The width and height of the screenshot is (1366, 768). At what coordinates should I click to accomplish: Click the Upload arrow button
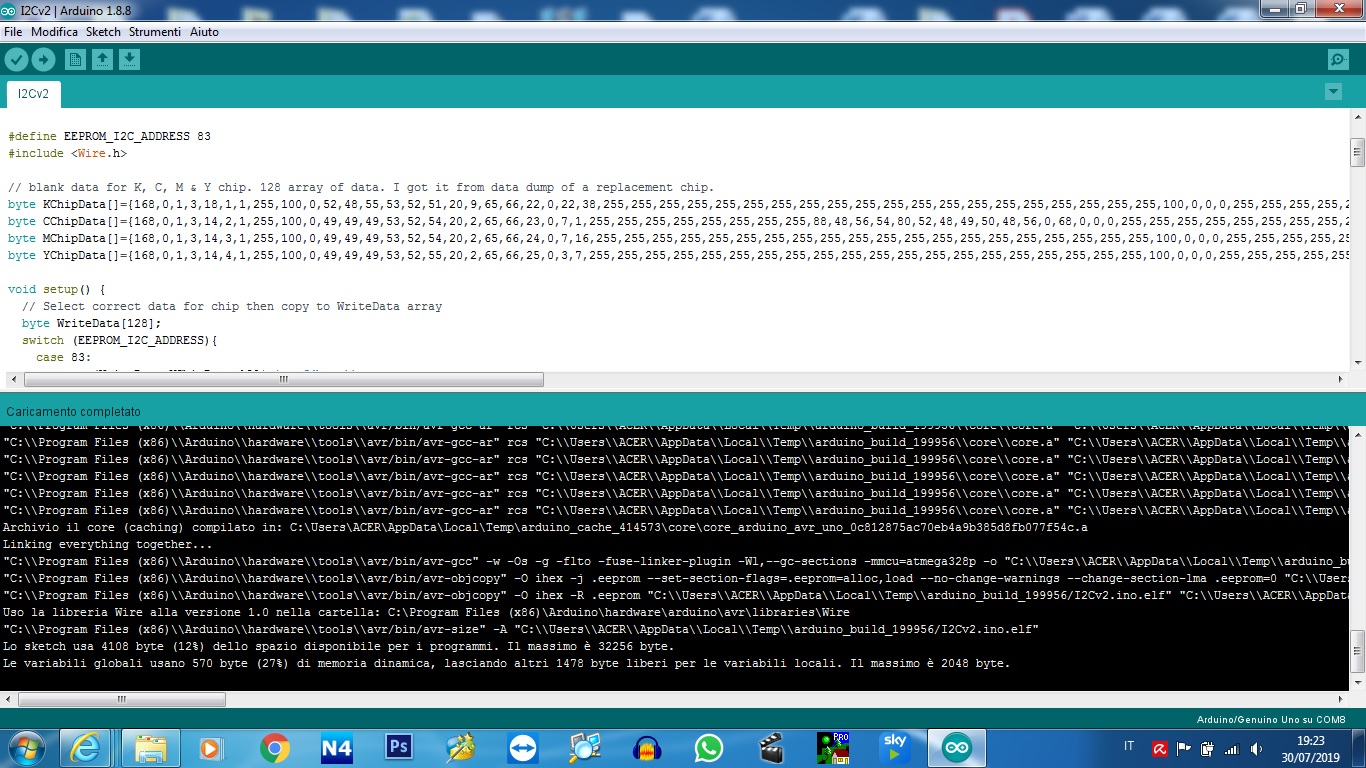pos(43,60)
